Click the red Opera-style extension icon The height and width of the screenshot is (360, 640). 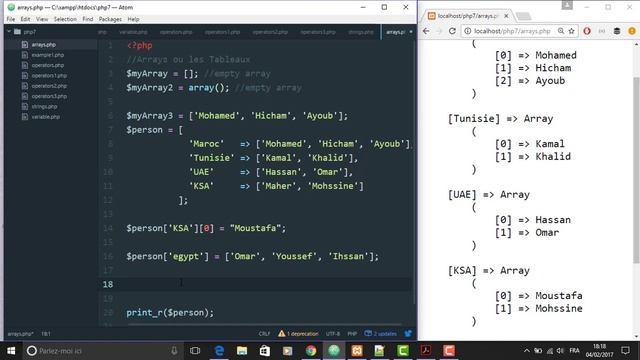coord(587,31)
